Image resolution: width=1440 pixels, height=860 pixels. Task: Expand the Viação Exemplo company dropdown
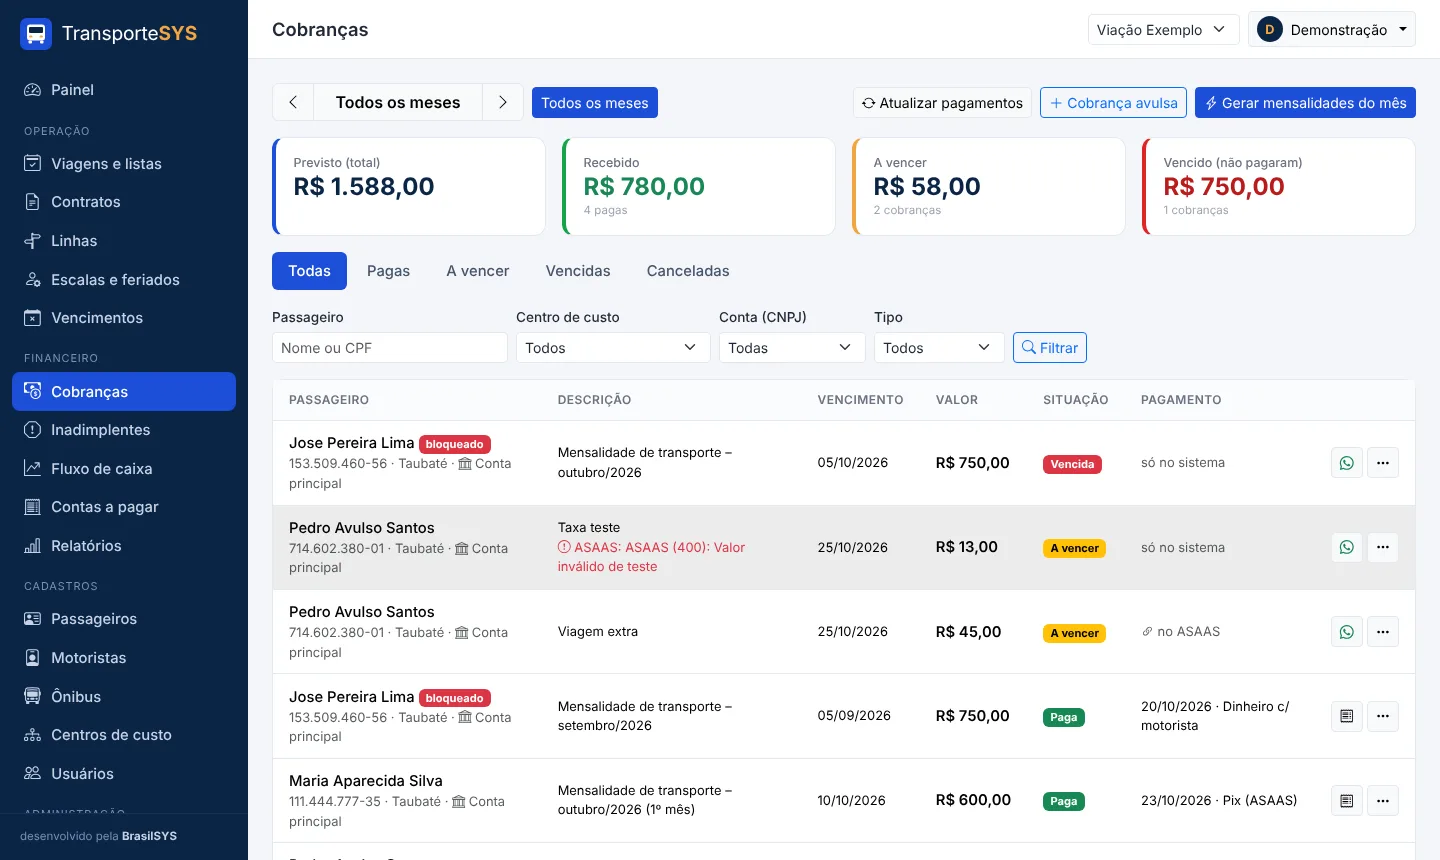tap(1163, 29)
